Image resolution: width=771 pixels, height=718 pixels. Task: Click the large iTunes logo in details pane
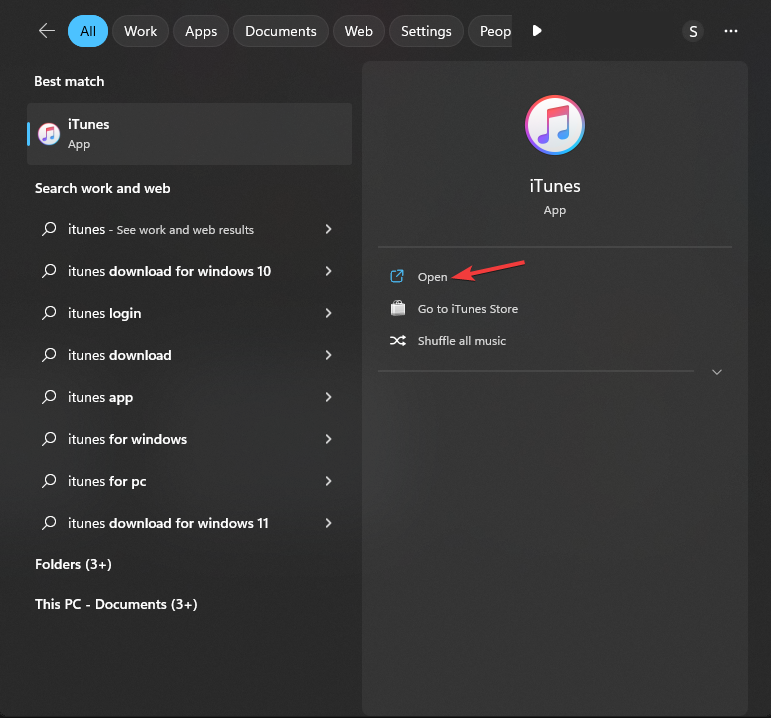point(555,125)
